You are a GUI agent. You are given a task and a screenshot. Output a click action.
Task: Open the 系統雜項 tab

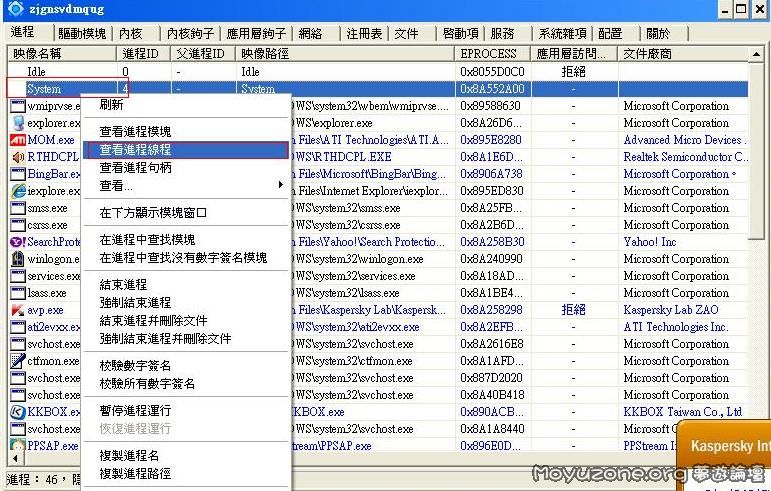click(x=563, y=33)
